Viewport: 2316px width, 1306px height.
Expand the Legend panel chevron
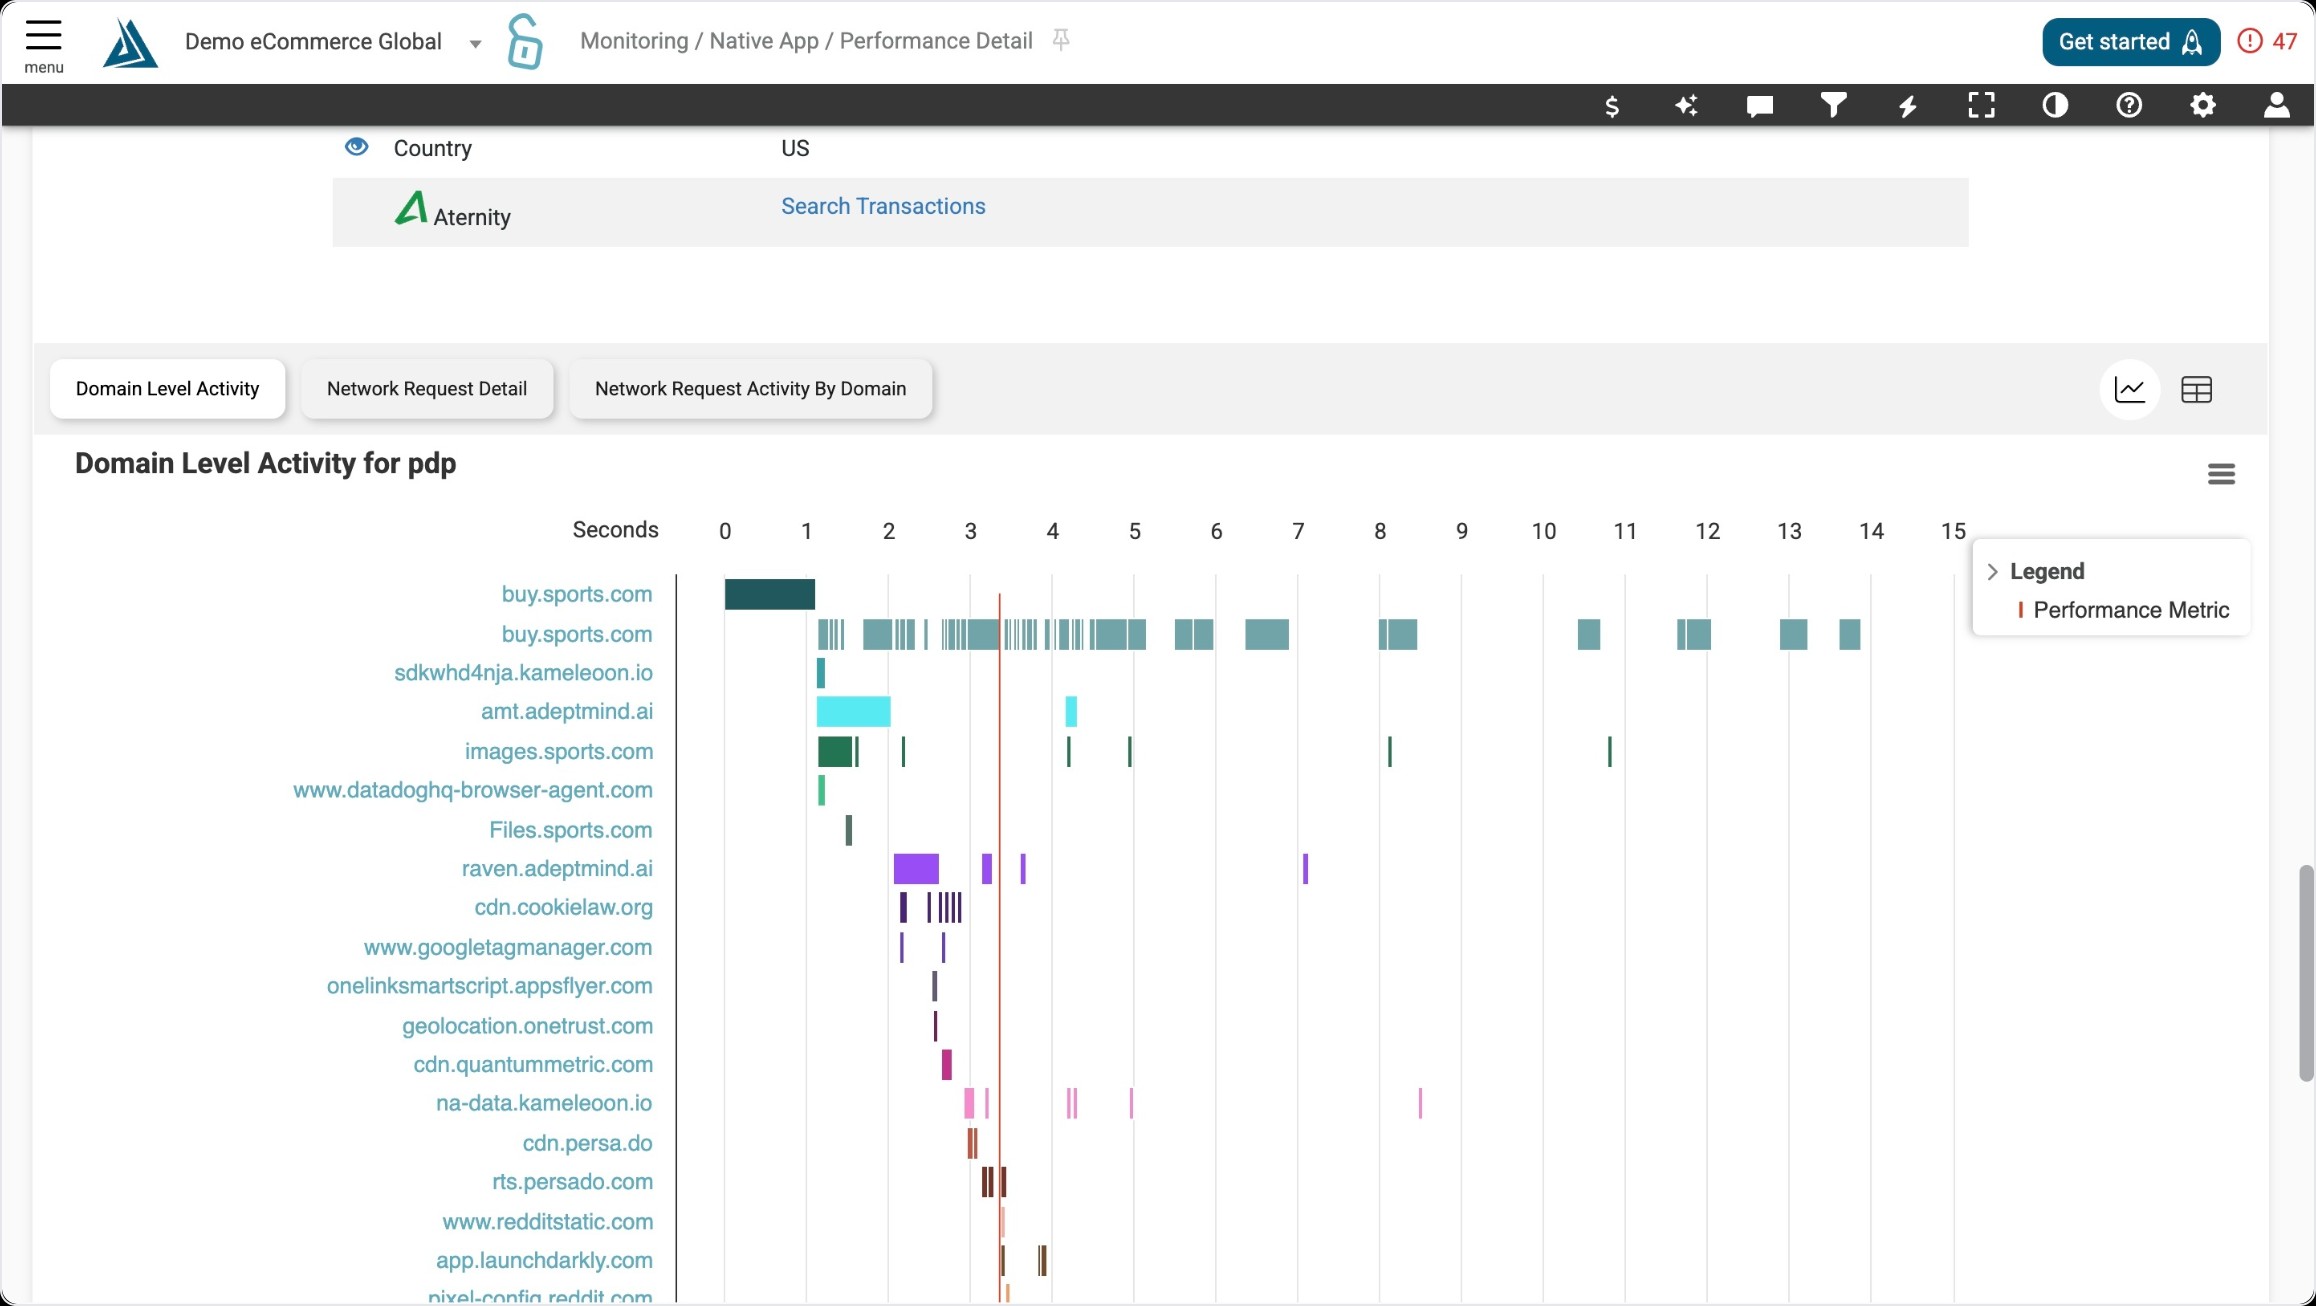coord(1992,572)
